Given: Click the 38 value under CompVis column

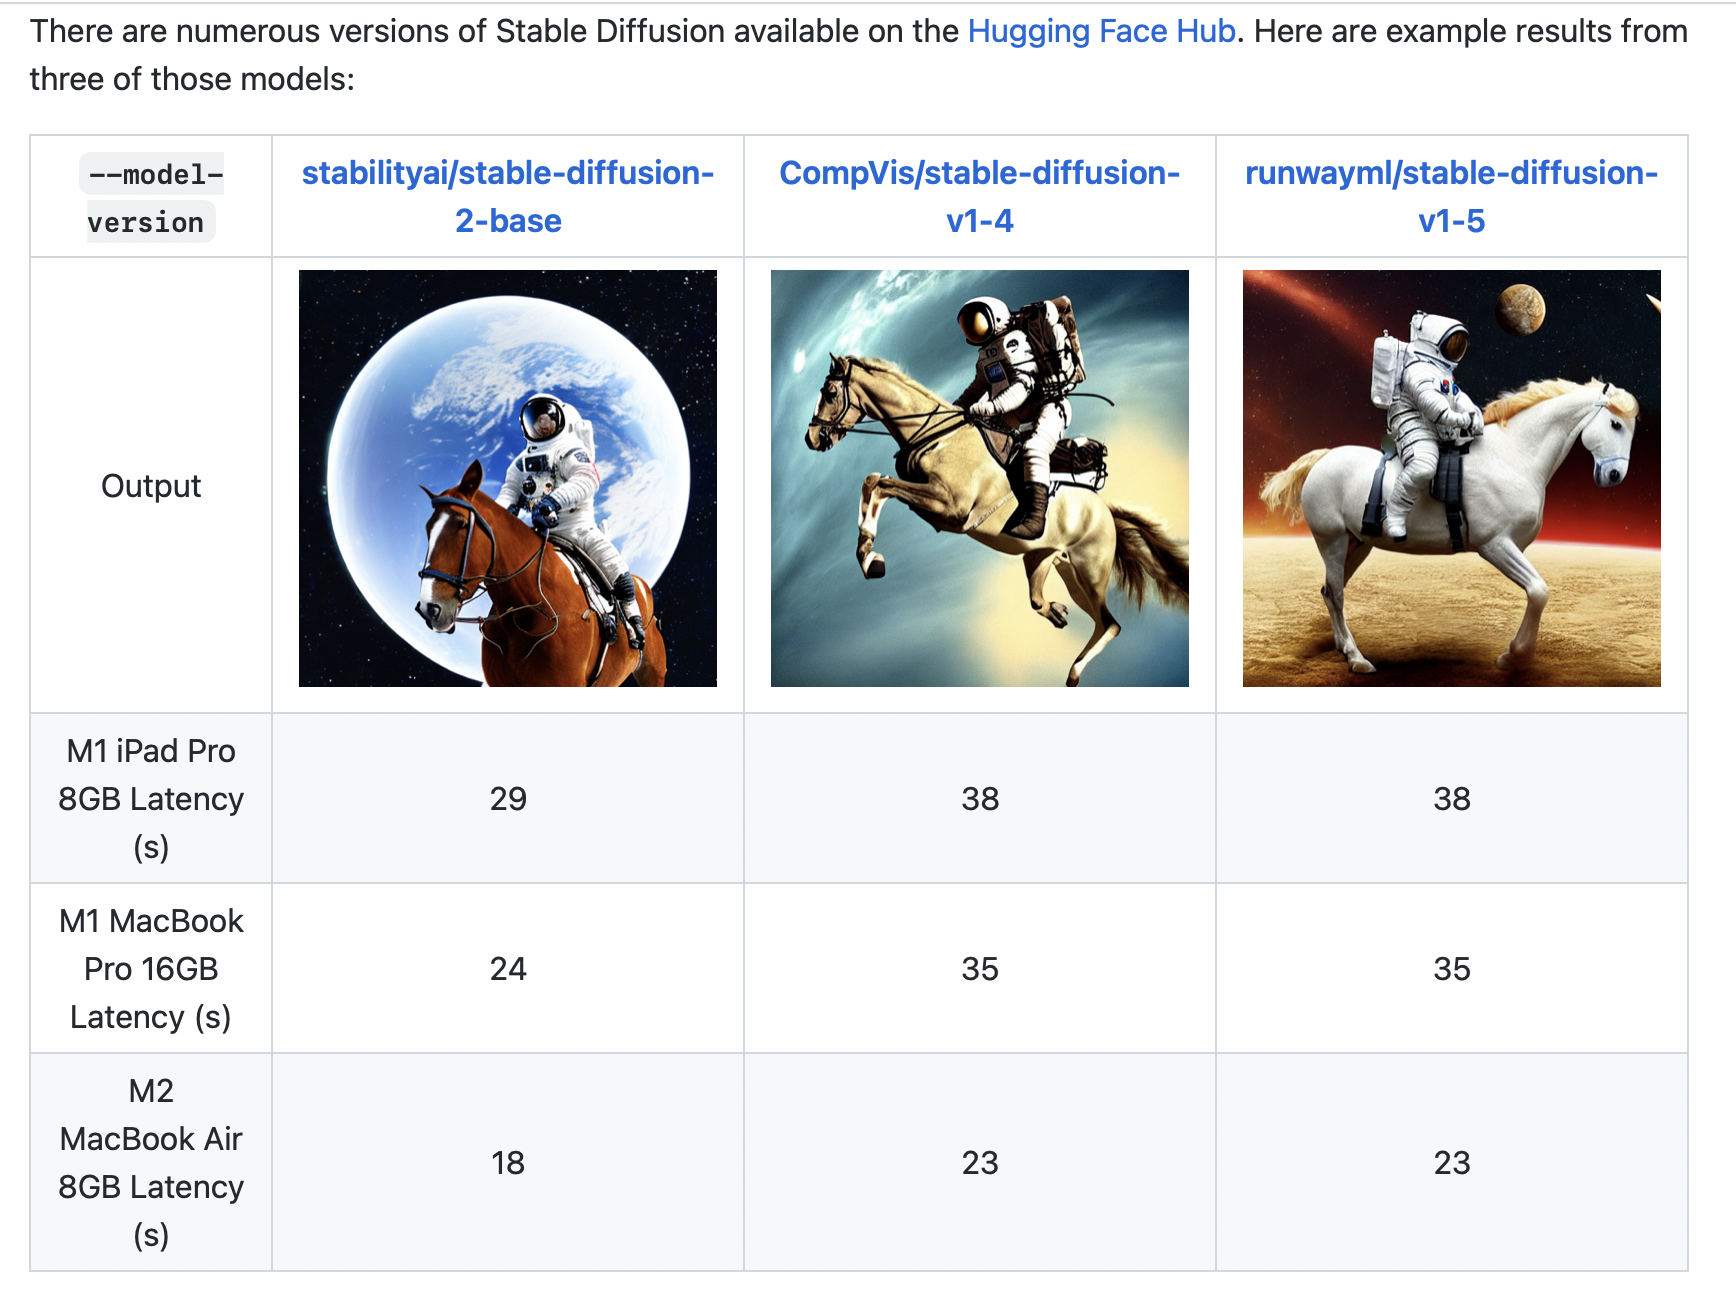Looking at the screenshot, I should tap(980, 798).
